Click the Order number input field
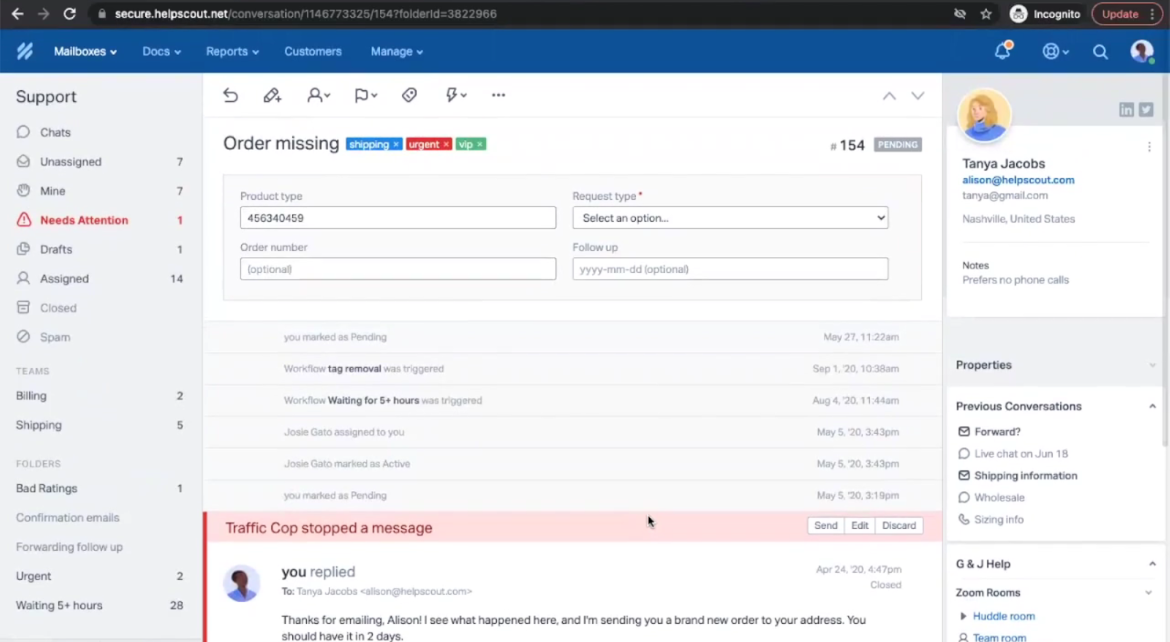1170x642 pixels. pyautogui.click(x=398, y=269)
